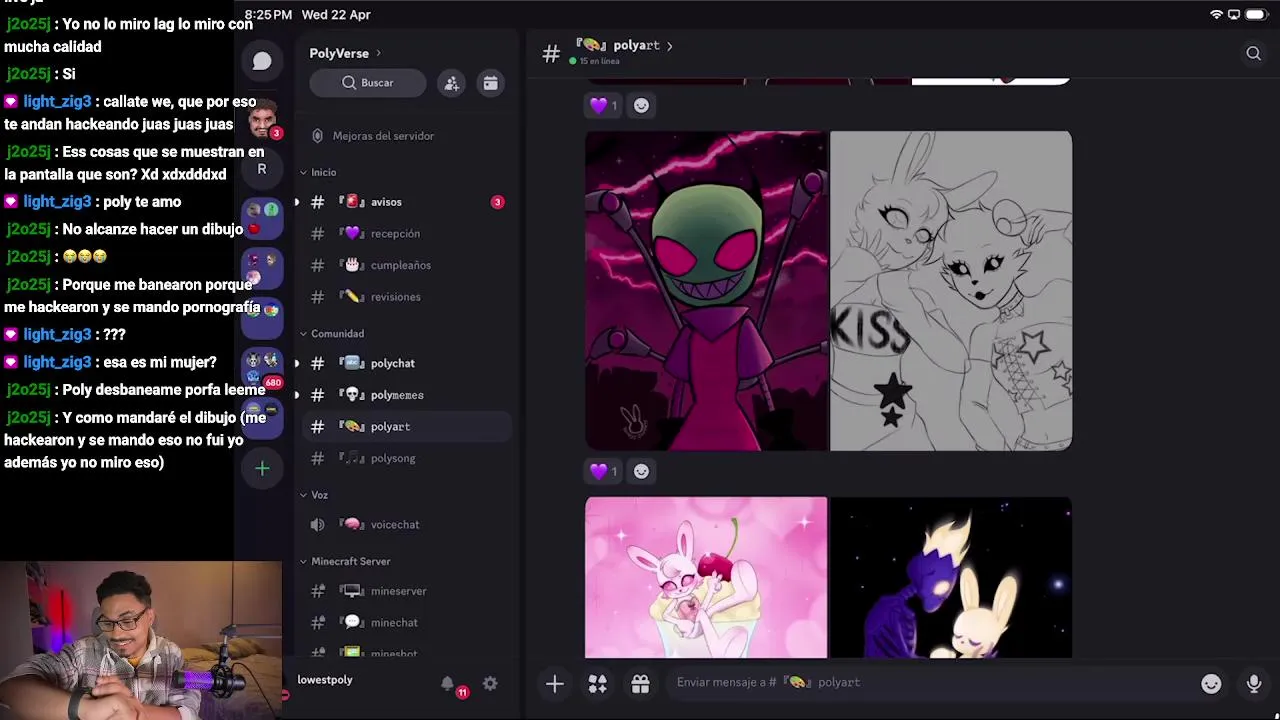This screenshot has height=720, width=1280.
Task: Expand threads arrow beside polychat channel
Action: click(296, 364)
